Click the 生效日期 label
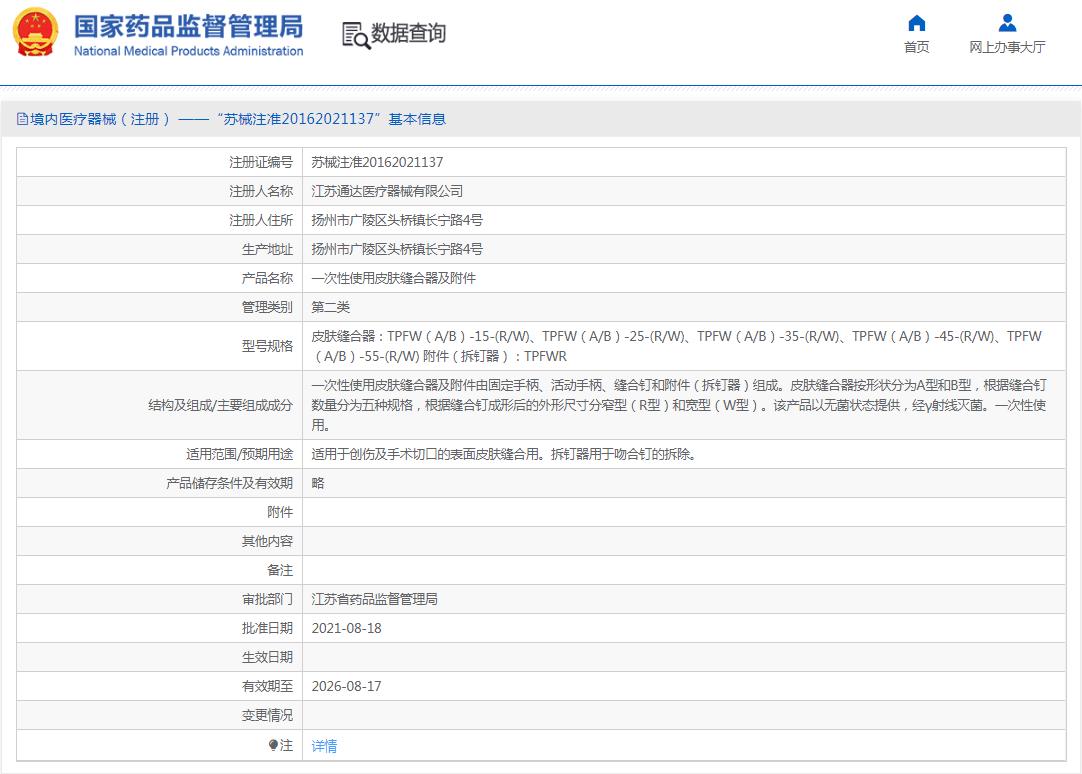 267,657
